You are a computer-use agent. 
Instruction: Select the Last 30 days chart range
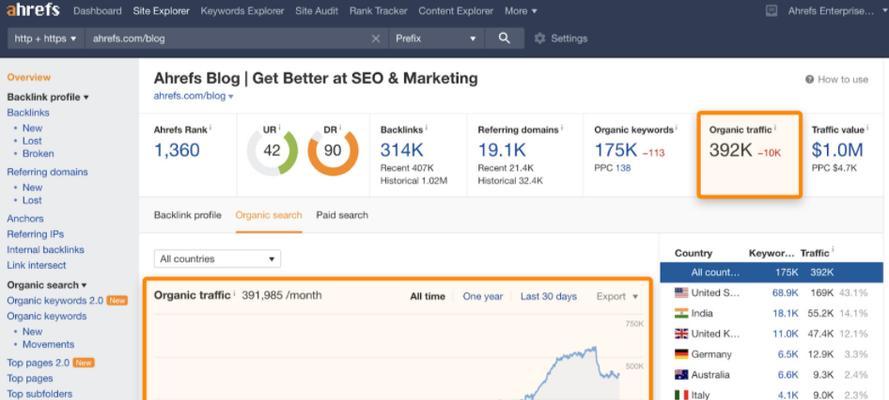[548, 296]
